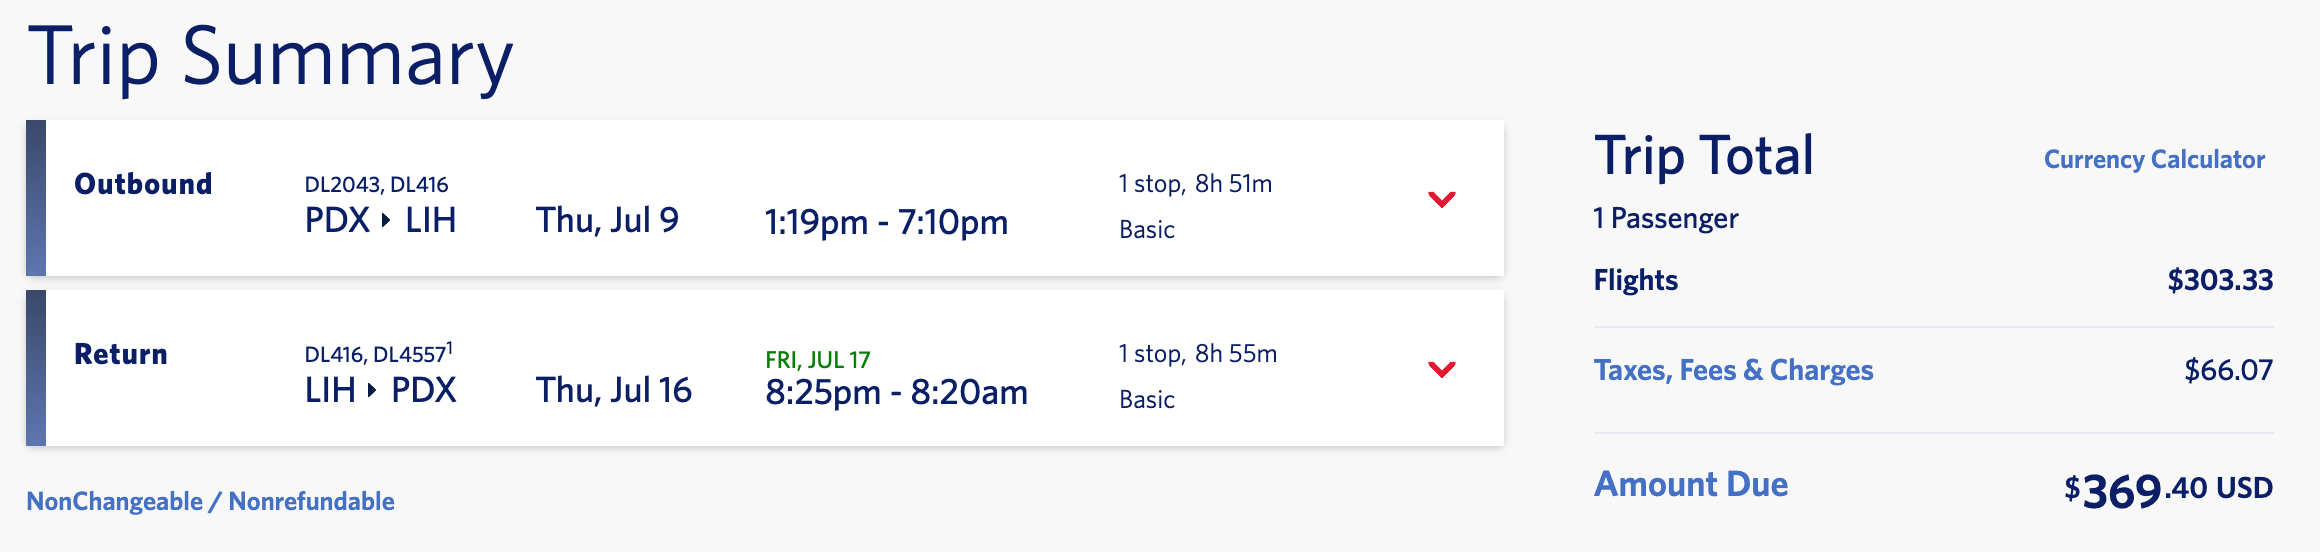Click the arrow icon between PDX and LIH
Image resolution: width=2320 pixels, height=552 pixels.
tap(386, 221)
